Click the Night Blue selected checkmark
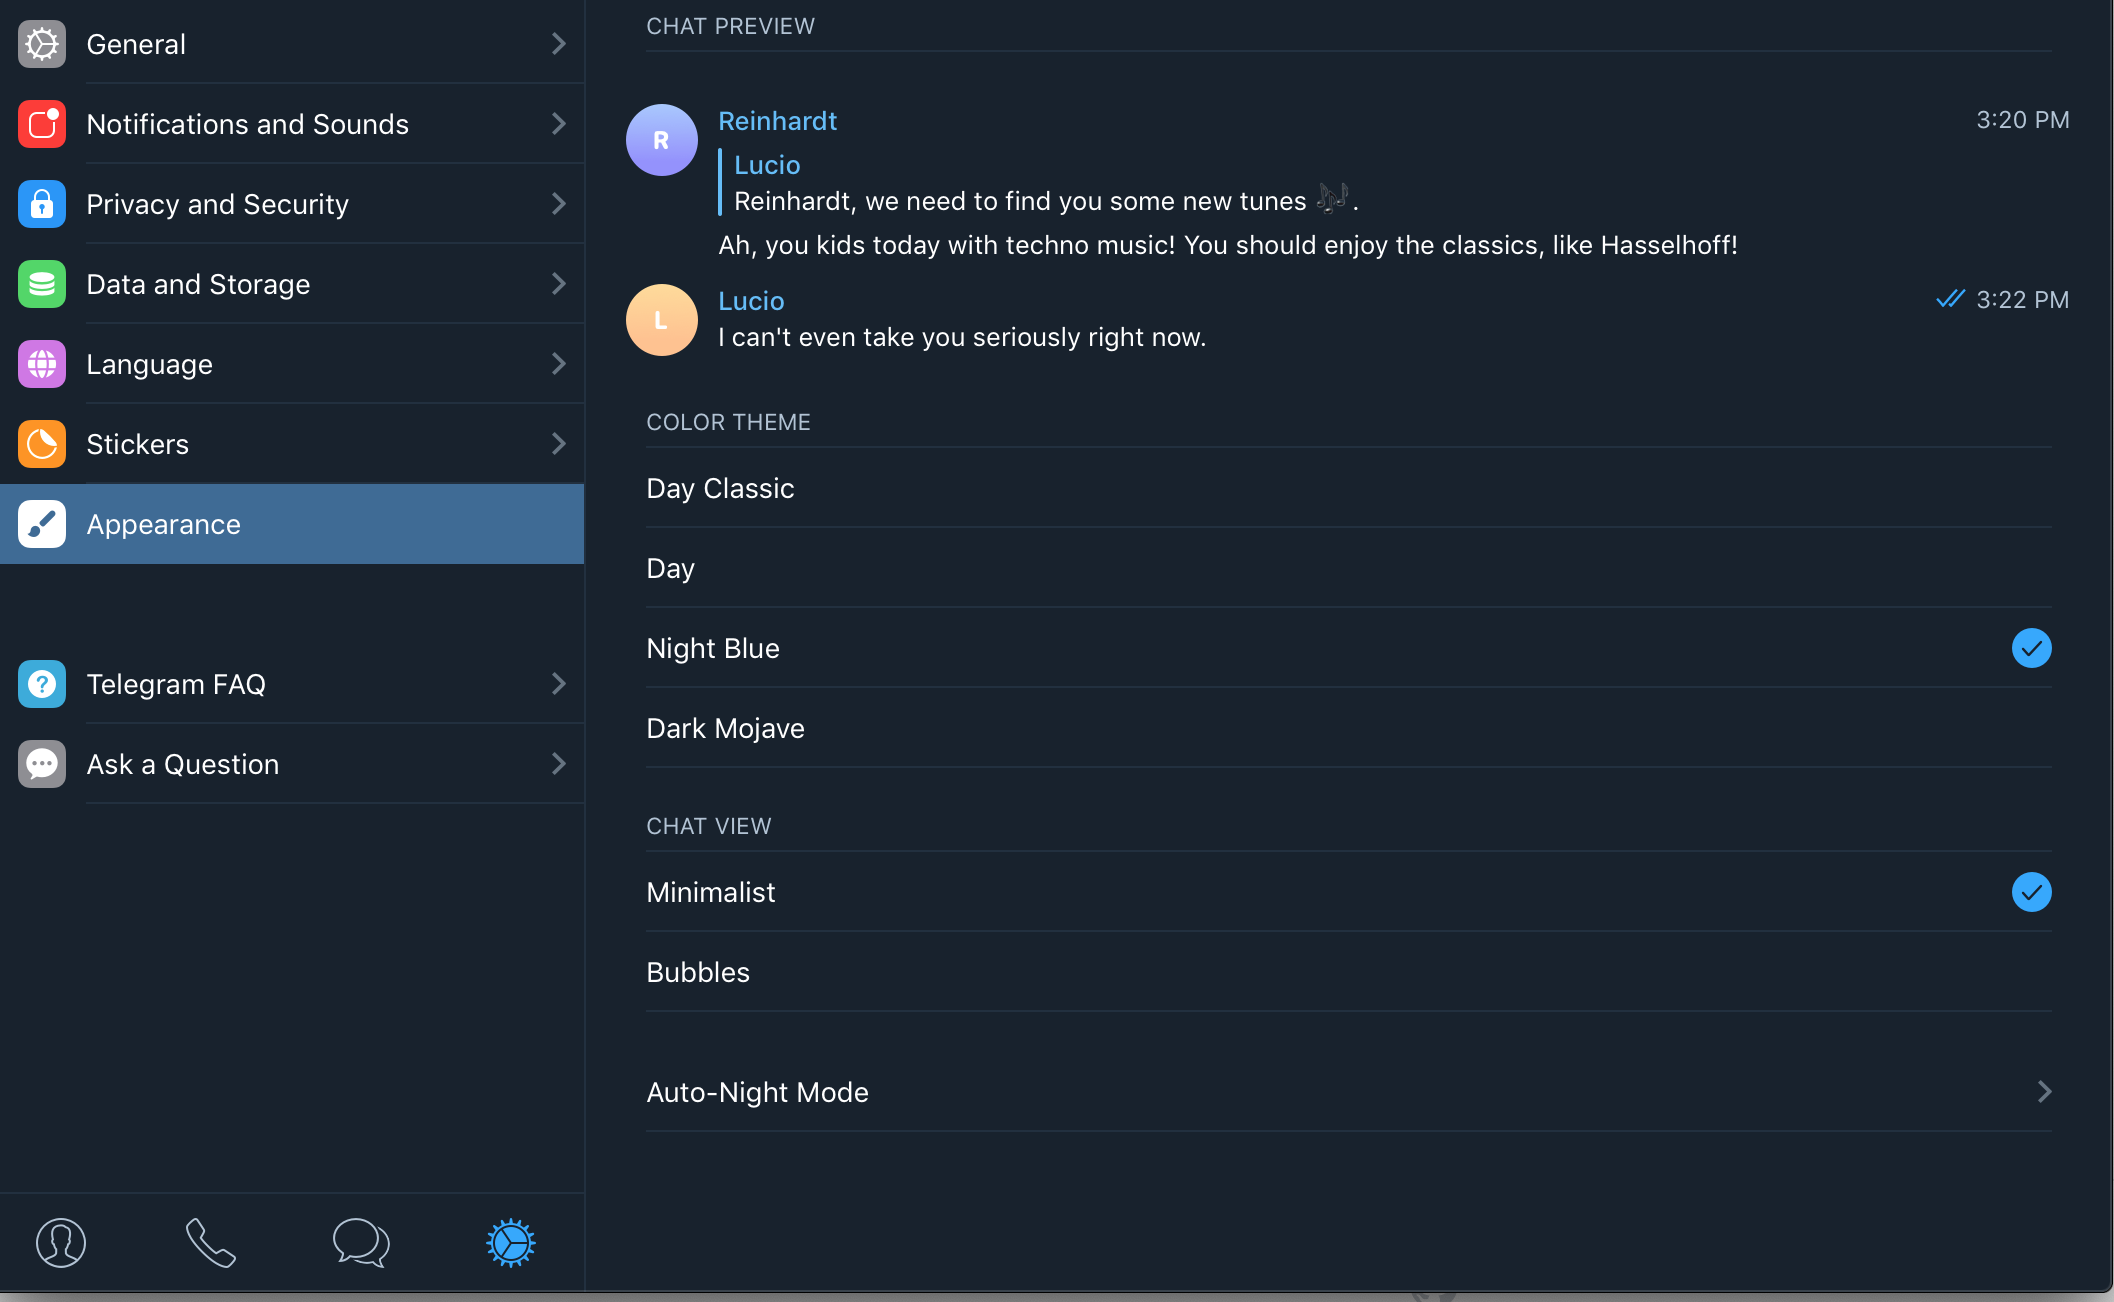Screen dimensions: 2114x1302 pos(2031,648)
